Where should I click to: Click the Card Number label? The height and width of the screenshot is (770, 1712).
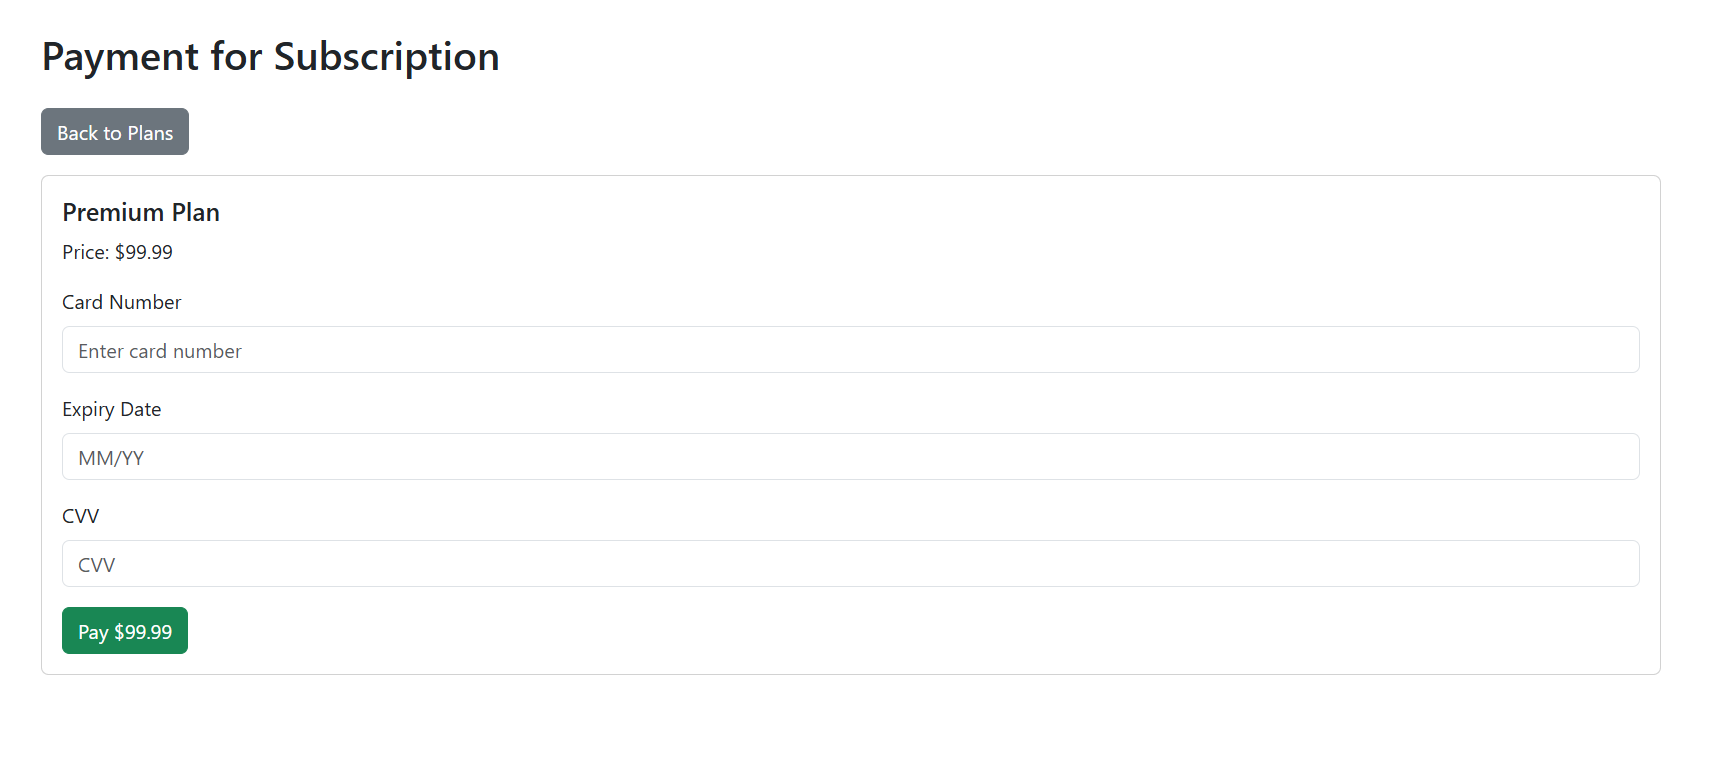pos(122,302)
